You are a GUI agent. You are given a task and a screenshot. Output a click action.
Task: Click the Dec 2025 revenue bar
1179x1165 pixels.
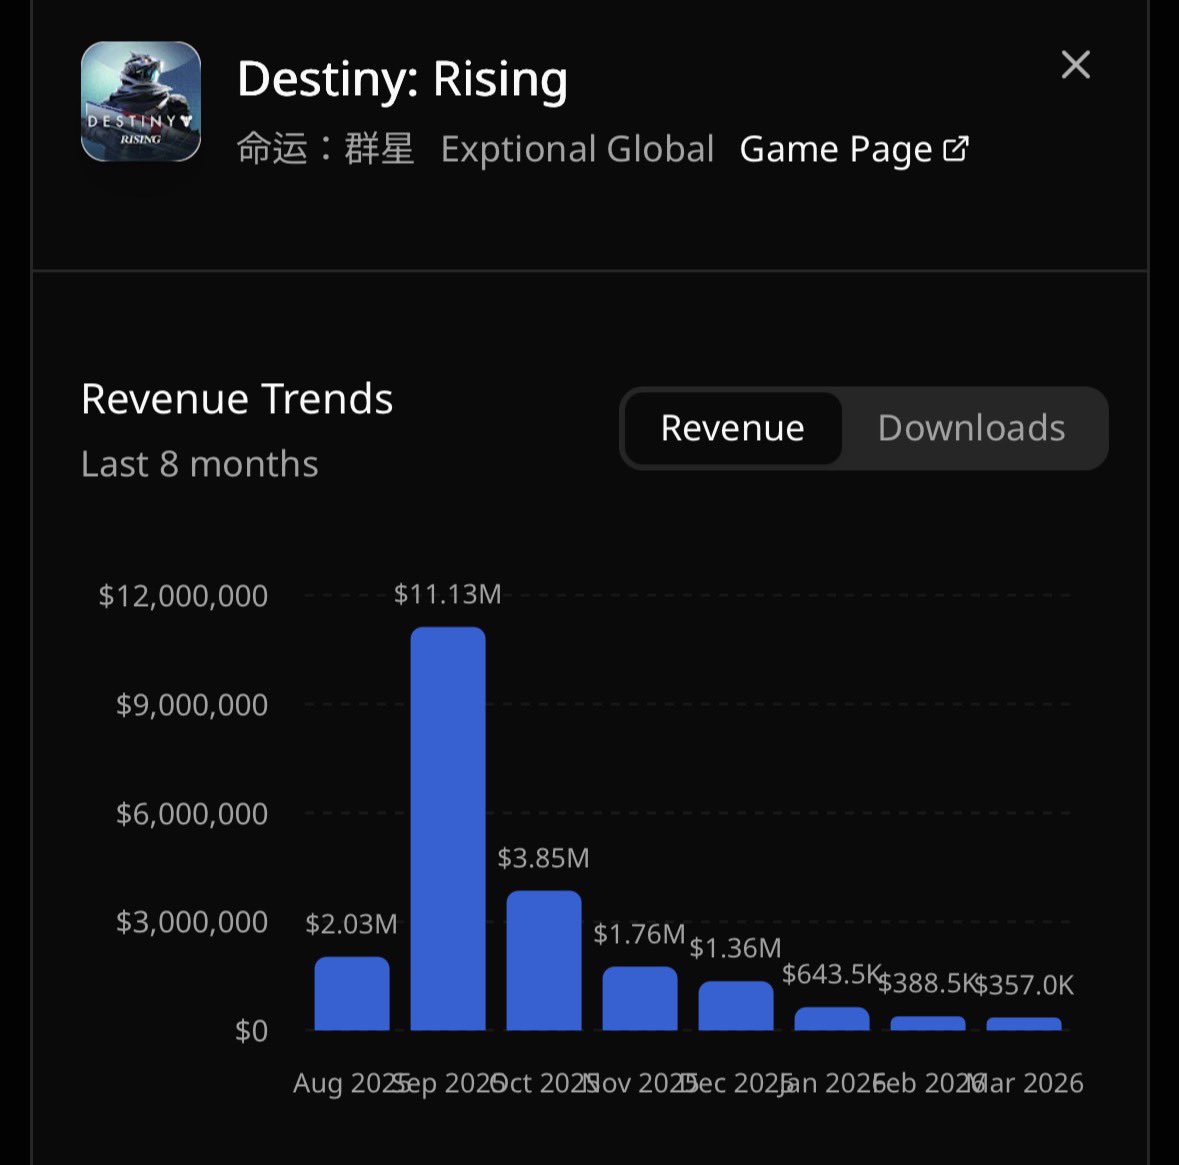pos(735,1006)
